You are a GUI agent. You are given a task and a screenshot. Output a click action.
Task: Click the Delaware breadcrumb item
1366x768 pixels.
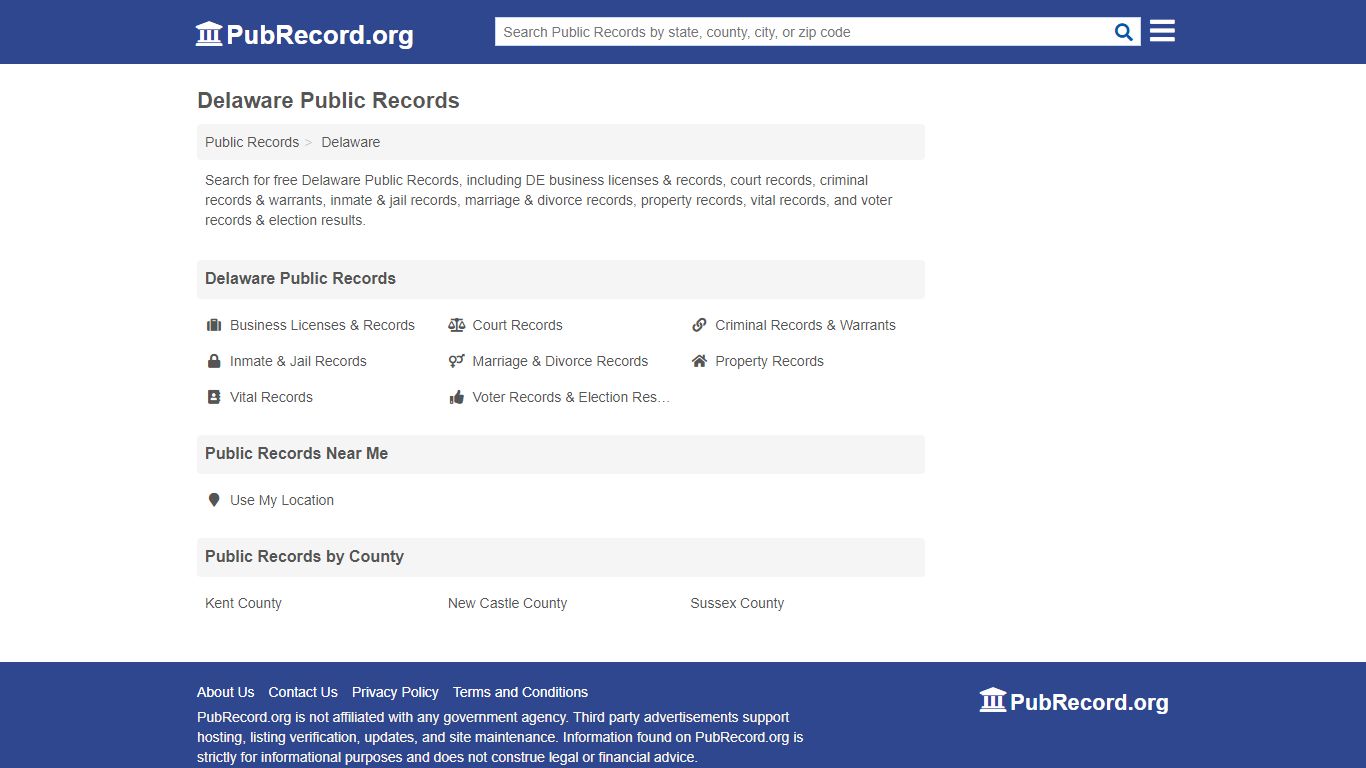pos(350,142)
